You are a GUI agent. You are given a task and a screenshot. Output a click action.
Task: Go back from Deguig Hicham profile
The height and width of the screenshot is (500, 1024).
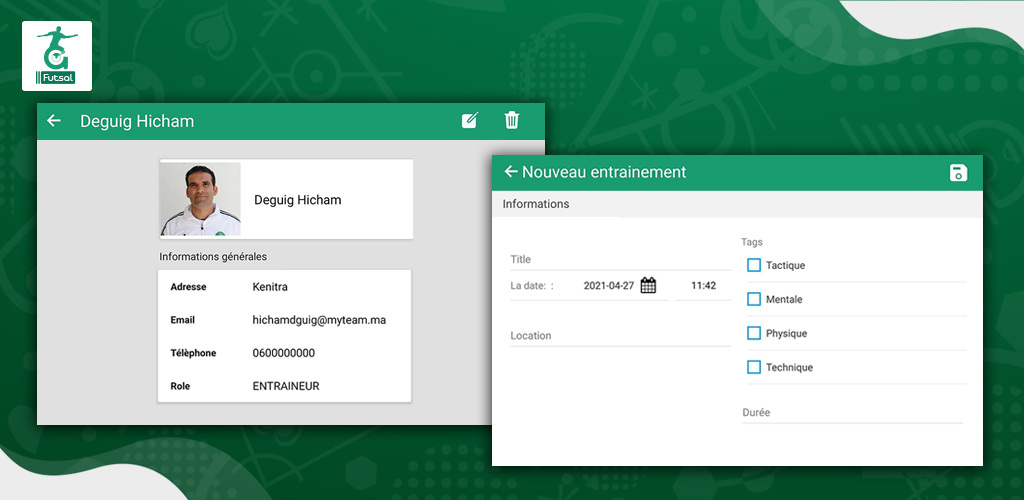pos(54,121)
